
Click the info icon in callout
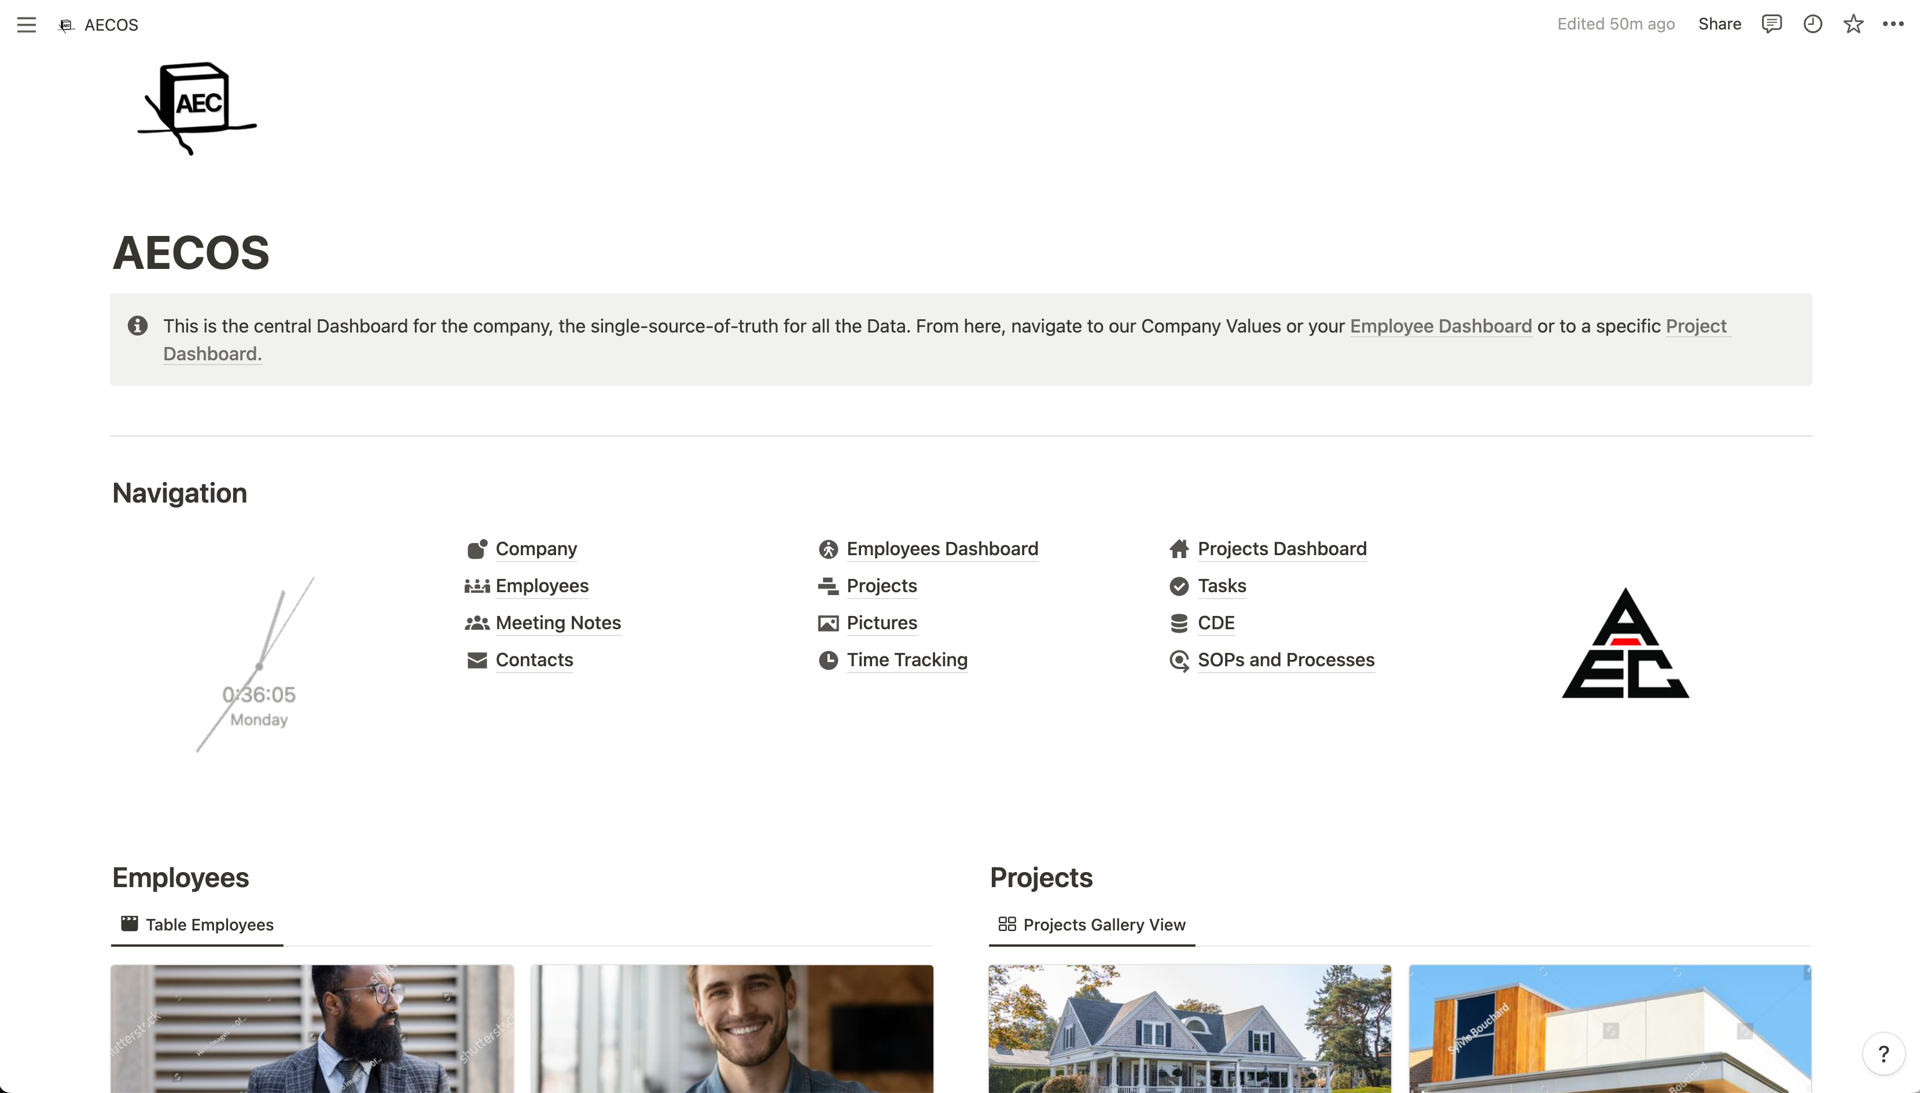click(x=138, y=326)
